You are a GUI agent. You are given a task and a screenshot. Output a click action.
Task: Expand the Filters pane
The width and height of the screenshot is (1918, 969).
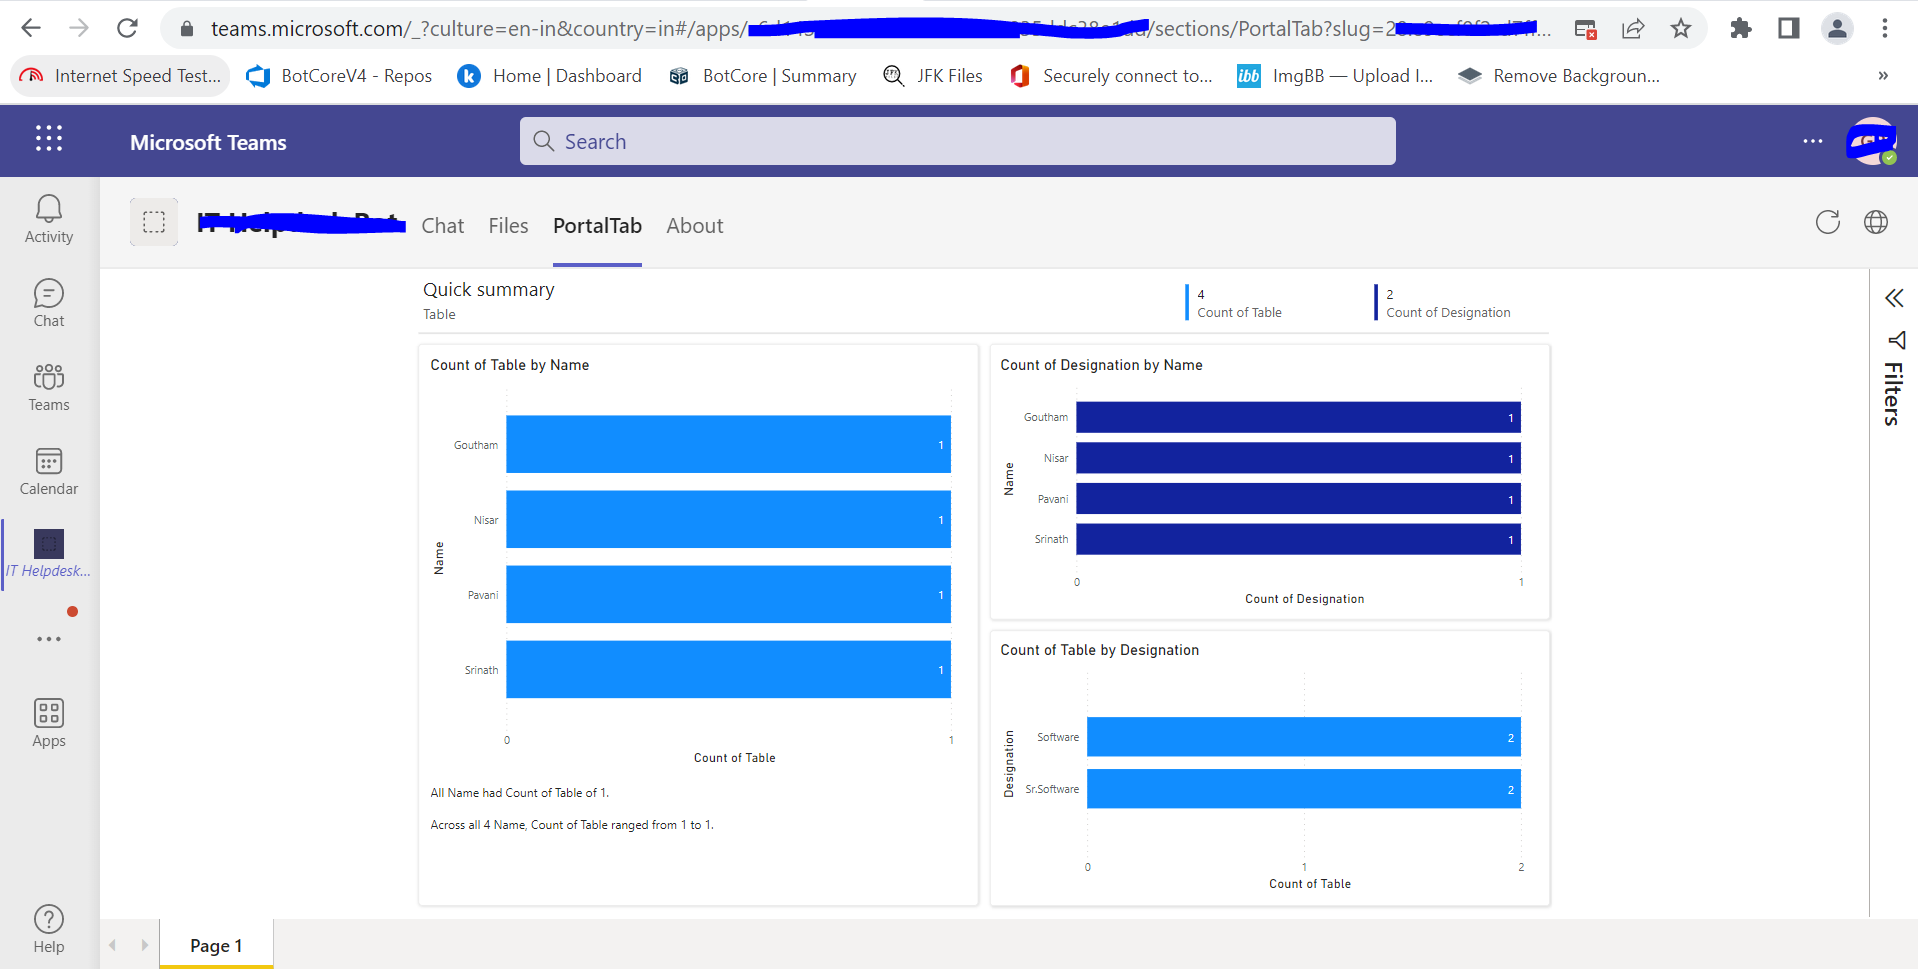coord(1893,297)
